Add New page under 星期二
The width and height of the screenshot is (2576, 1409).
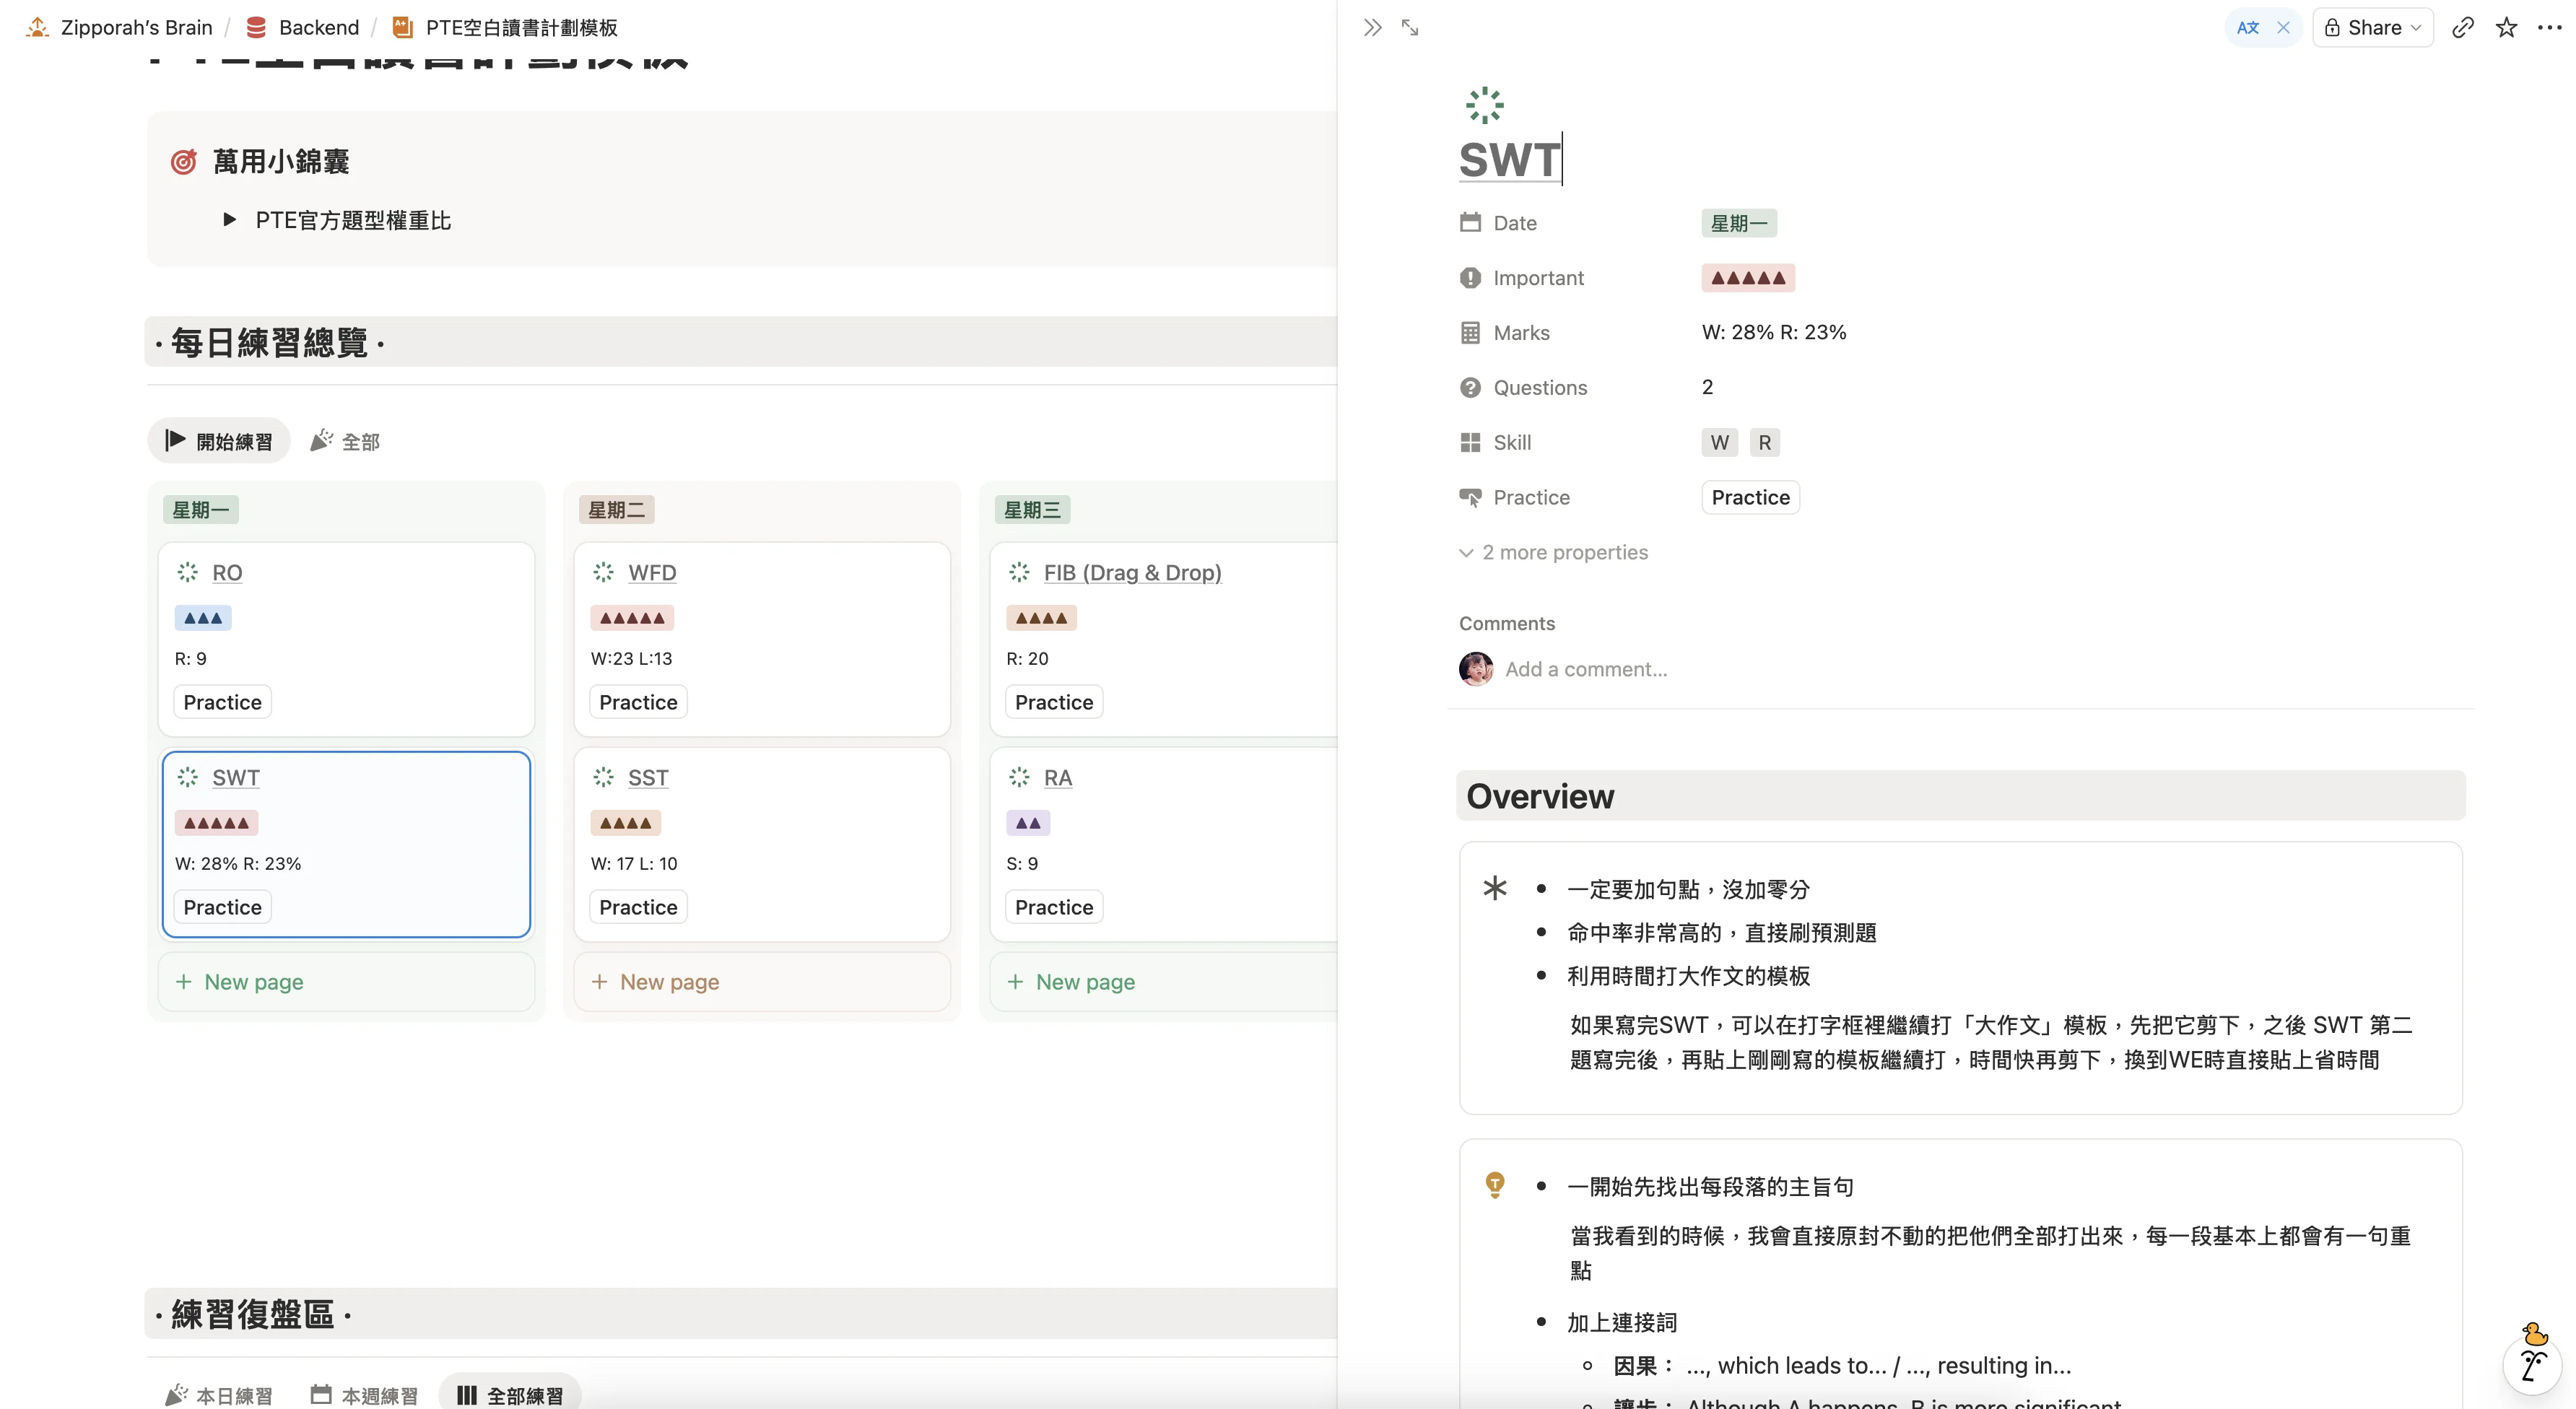pyautogui.click(x=762, y=982)
